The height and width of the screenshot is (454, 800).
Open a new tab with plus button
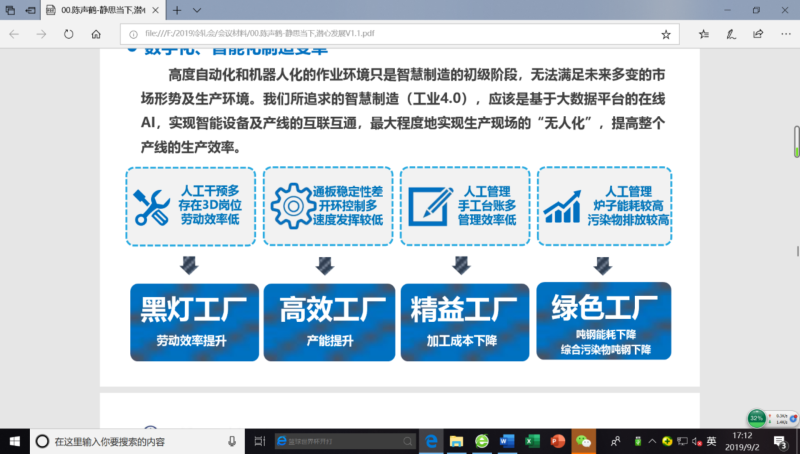coord(176,9)
